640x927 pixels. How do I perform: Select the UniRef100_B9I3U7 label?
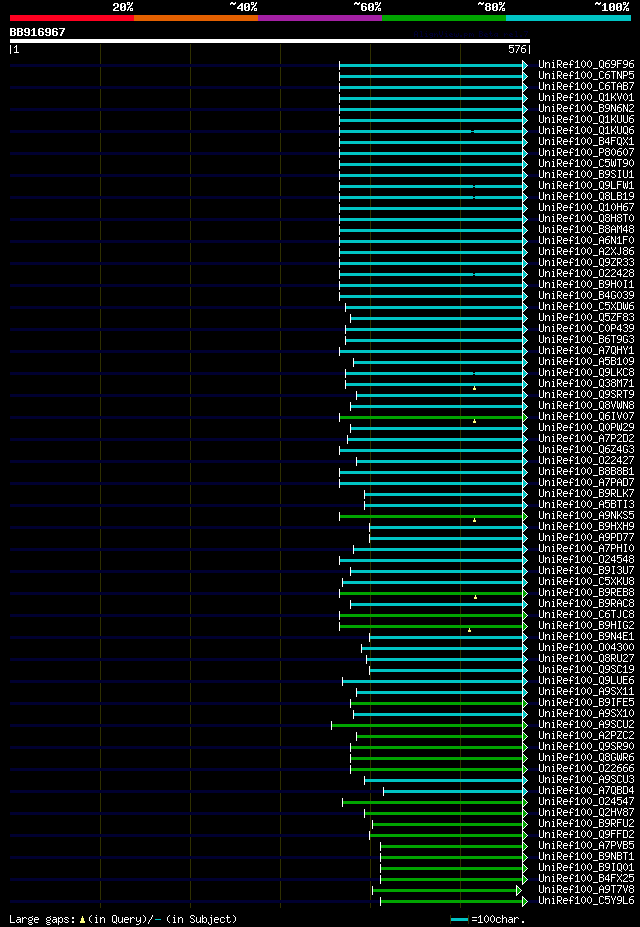586,571
